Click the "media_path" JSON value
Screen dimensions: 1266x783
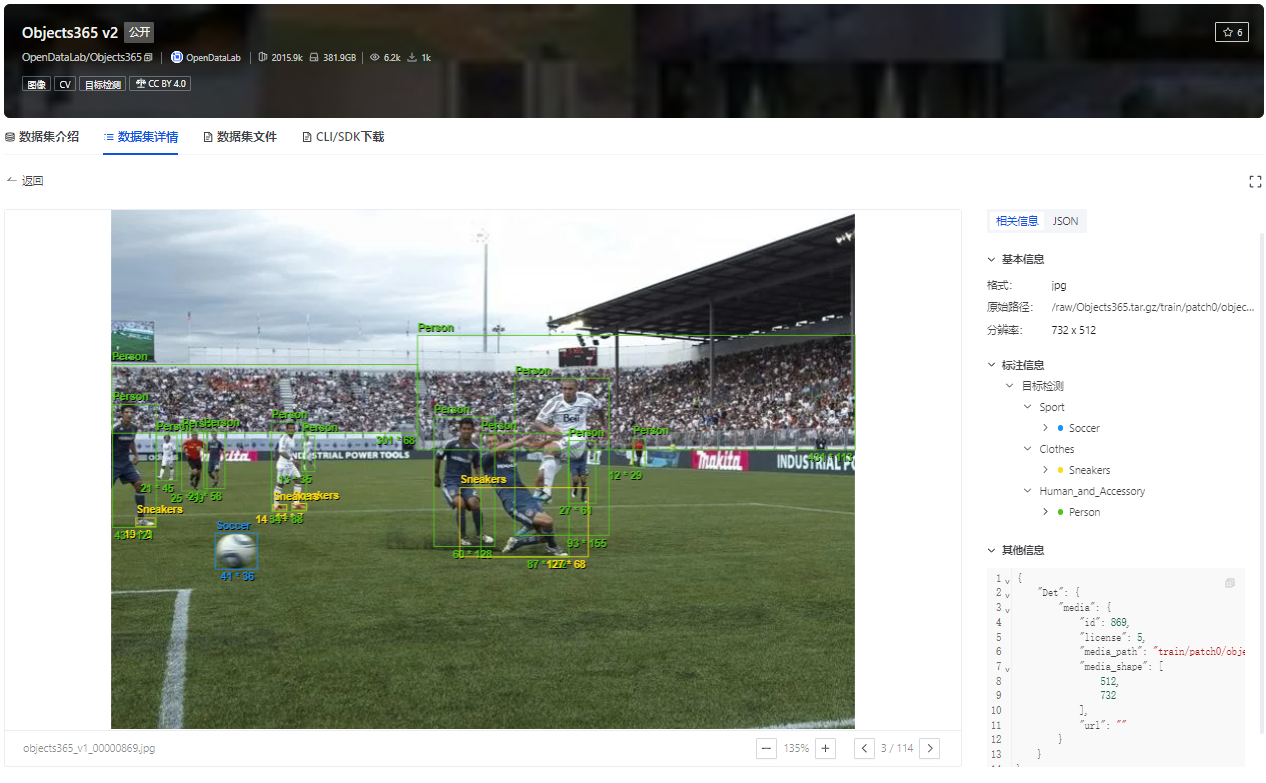click(1199, 652)
